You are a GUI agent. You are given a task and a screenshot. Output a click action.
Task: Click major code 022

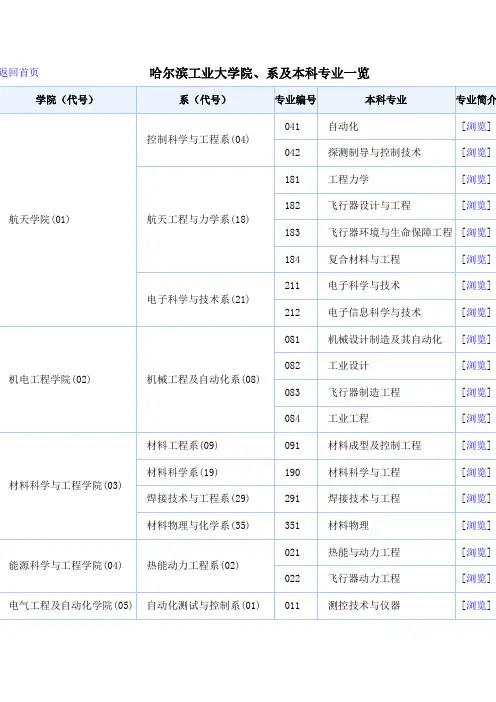coord(292,579)
